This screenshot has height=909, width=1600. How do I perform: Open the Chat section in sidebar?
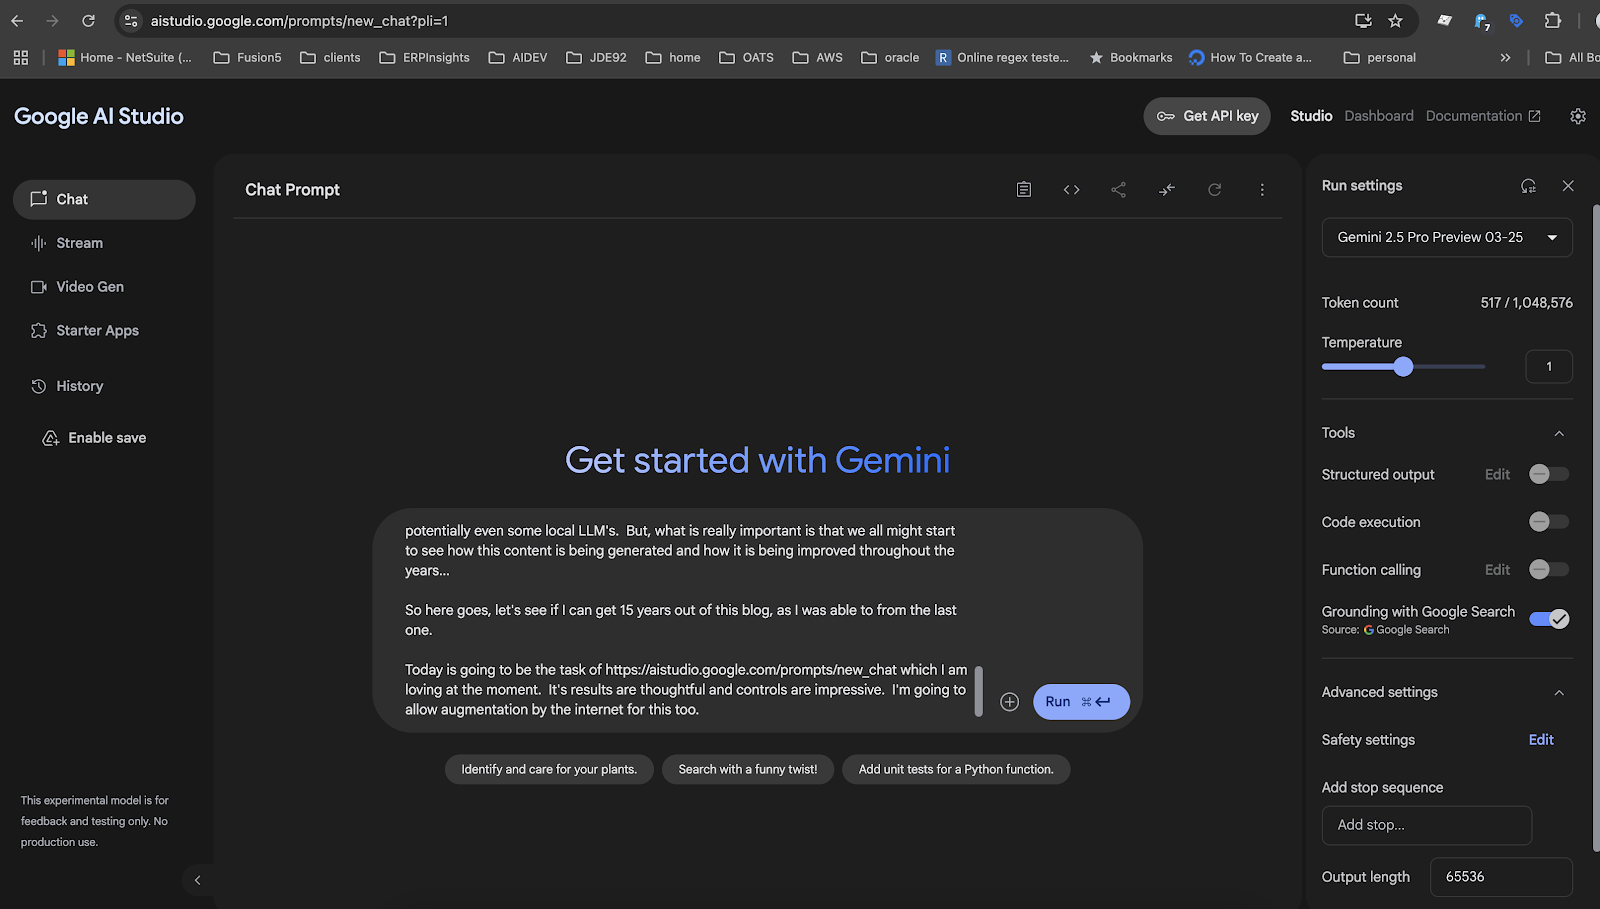(104, 199)
